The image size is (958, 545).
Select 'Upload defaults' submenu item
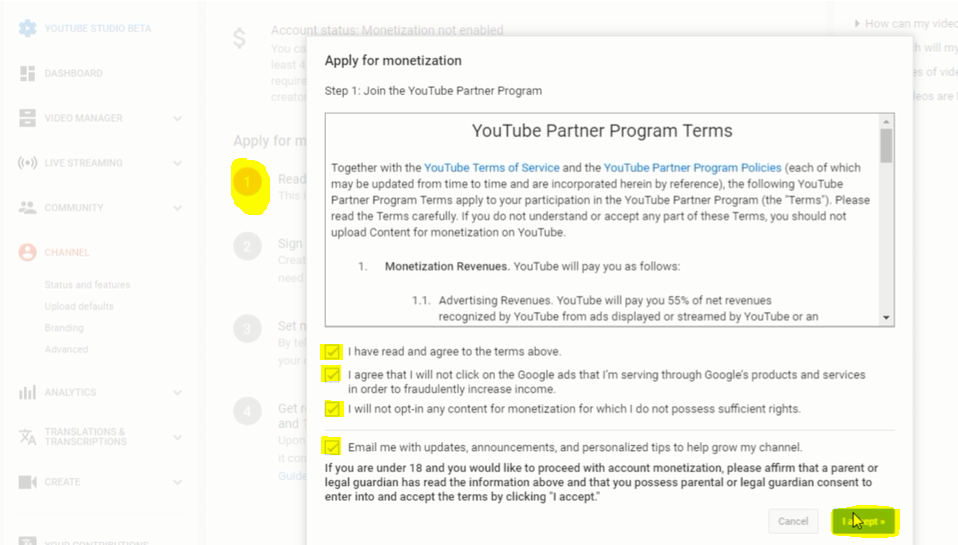coord(79,306)
